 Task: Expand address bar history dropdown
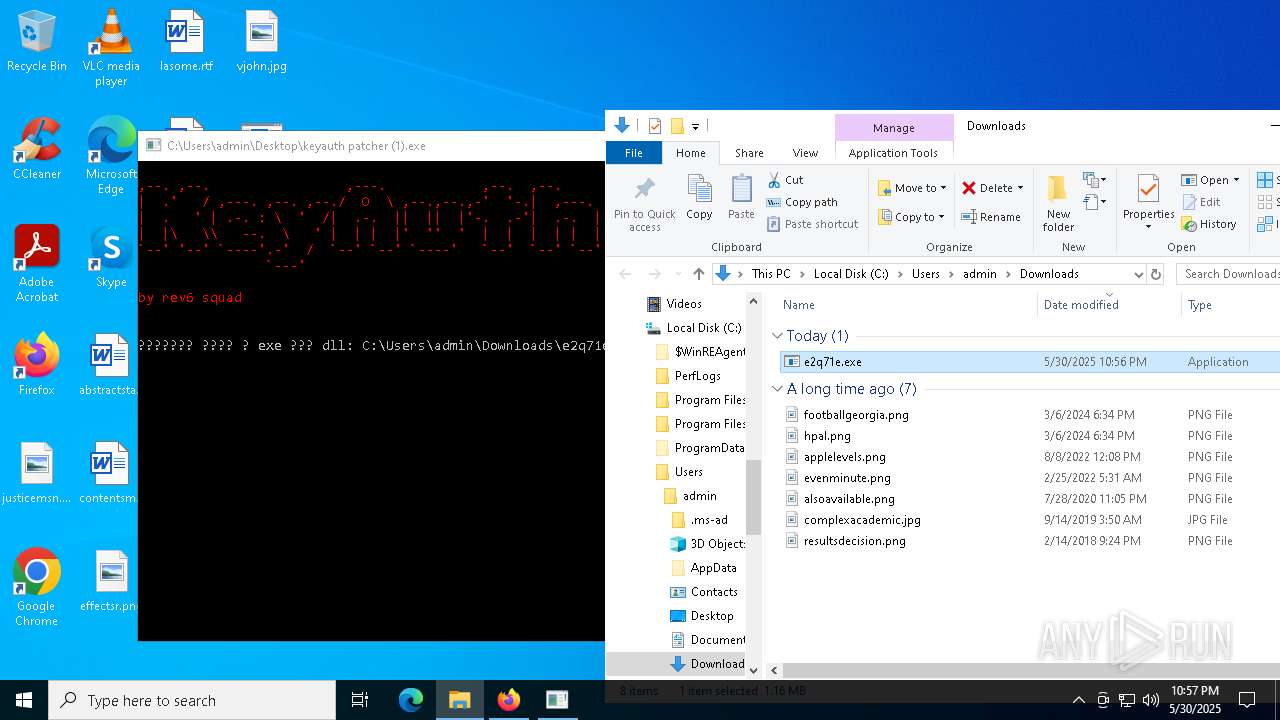tap(1138, 274)
